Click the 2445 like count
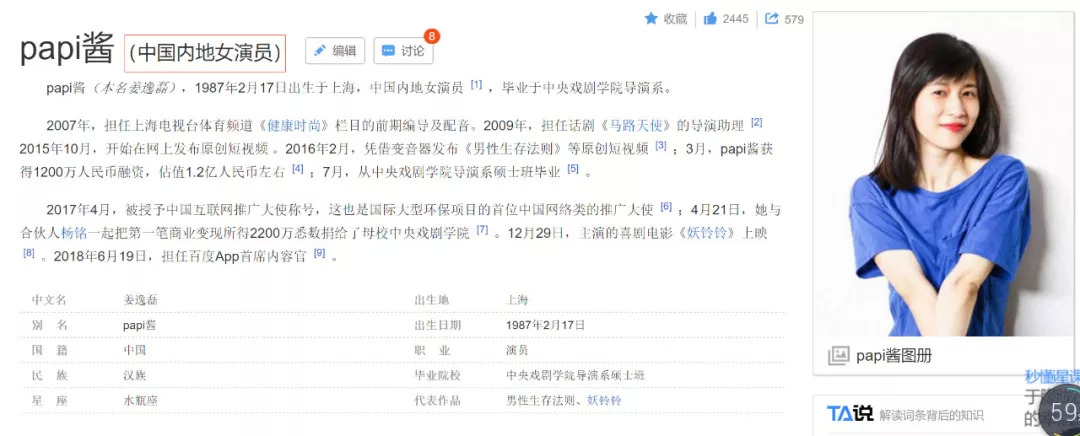 click(x=735, y=19)
